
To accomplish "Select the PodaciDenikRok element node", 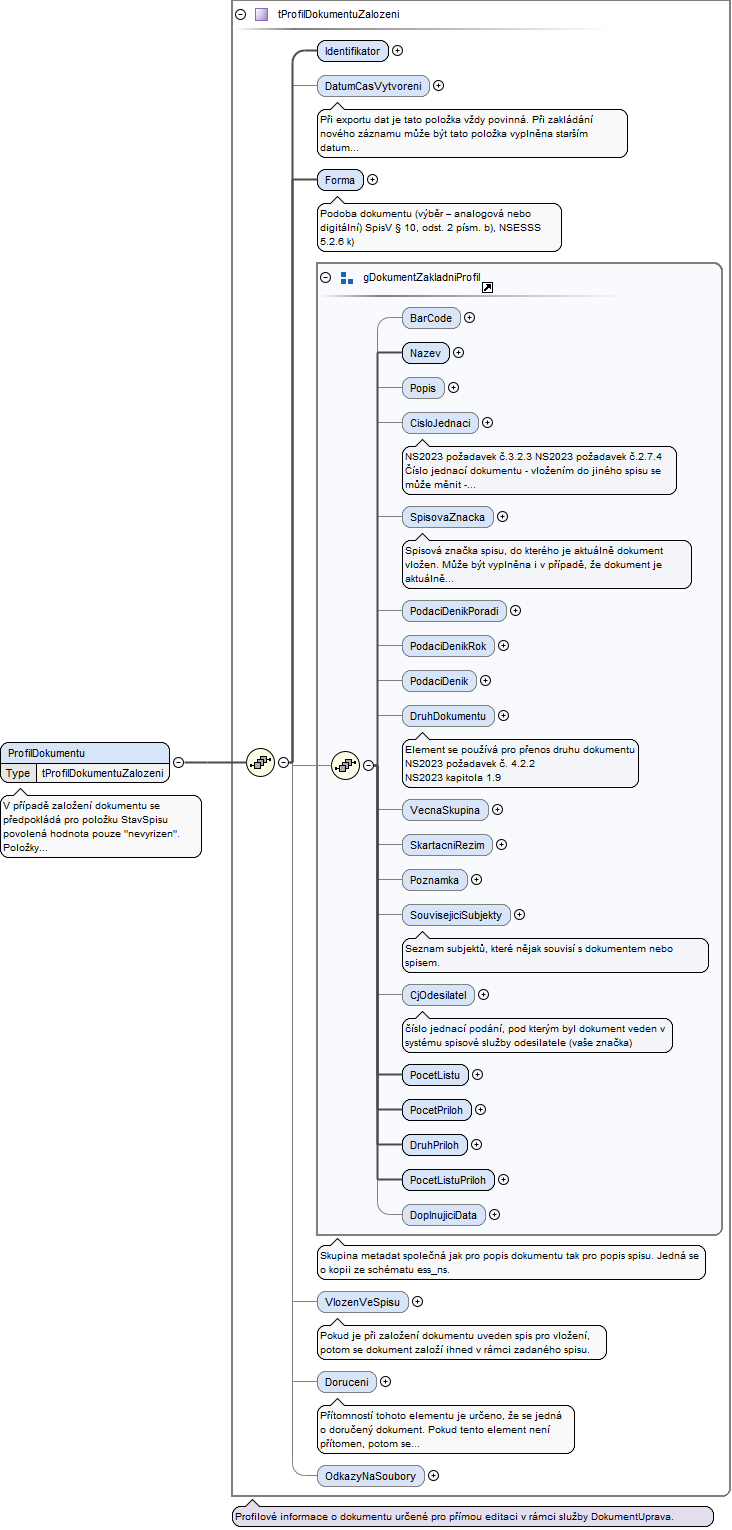I will click(x=448, y=646).
